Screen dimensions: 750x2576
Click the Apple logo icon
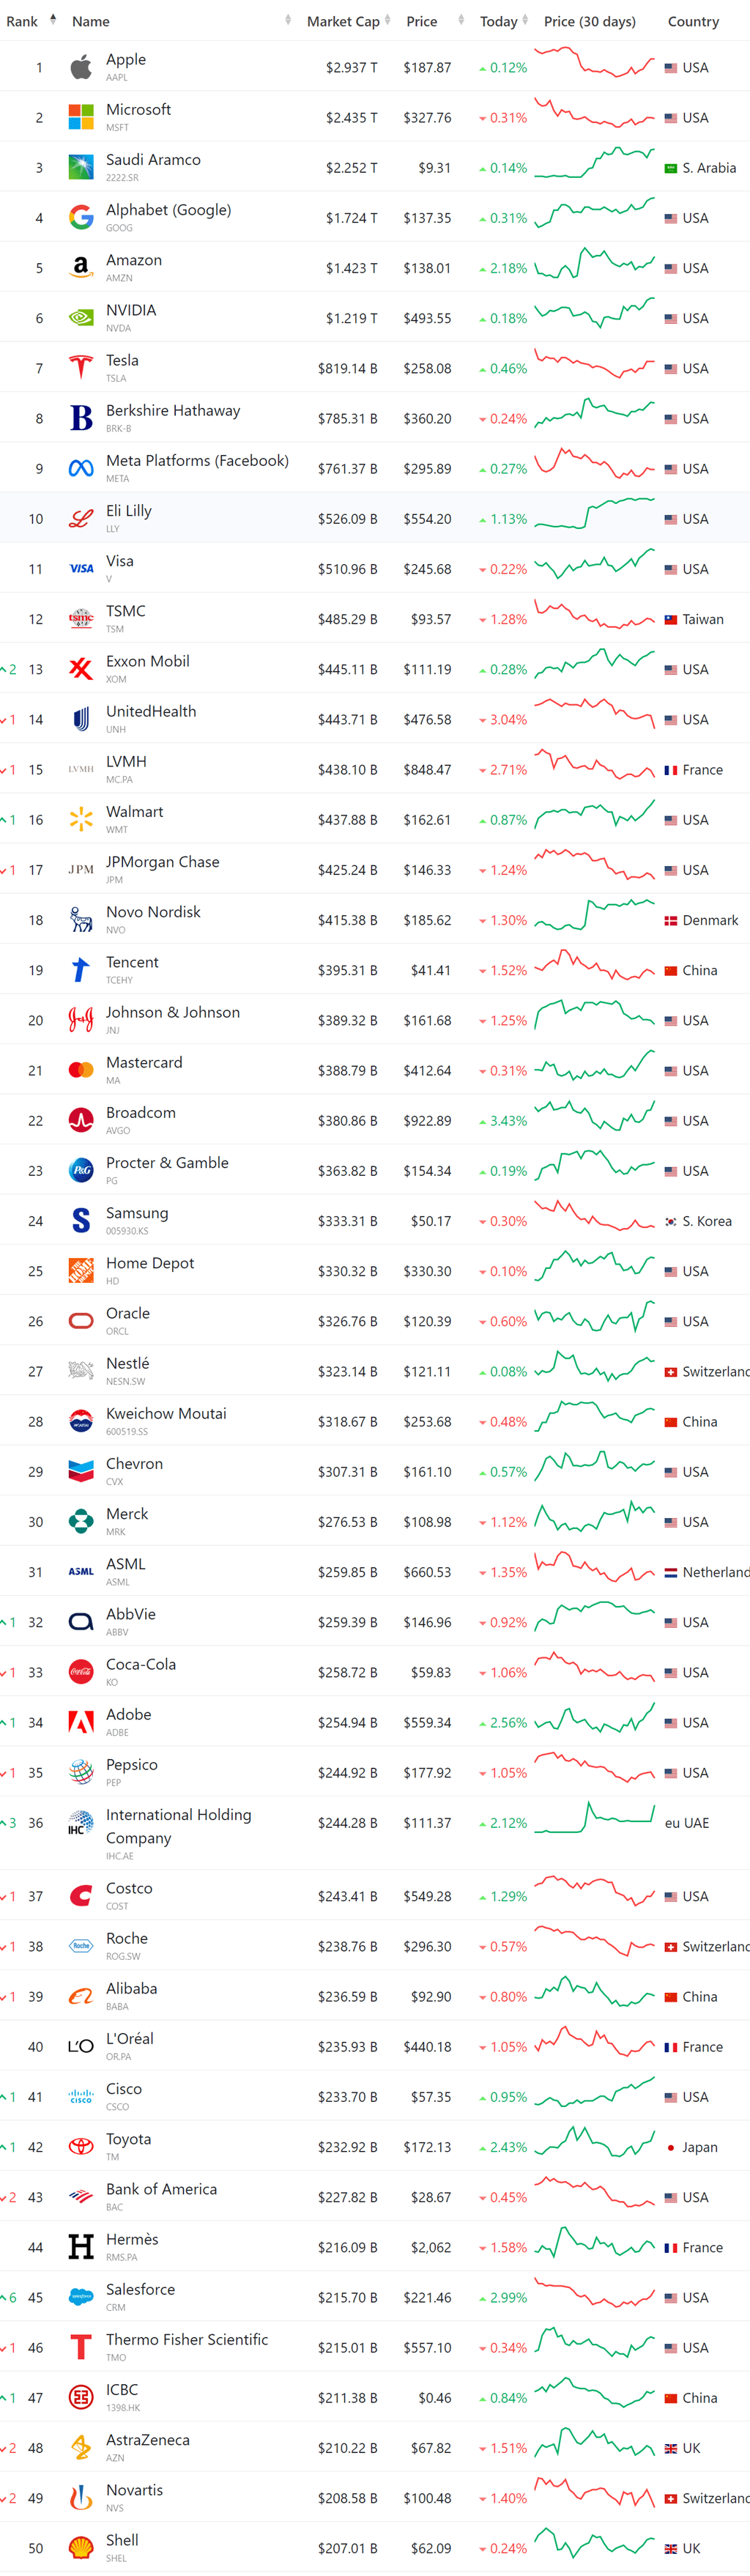pyautogui.click(x=81, y=68)
